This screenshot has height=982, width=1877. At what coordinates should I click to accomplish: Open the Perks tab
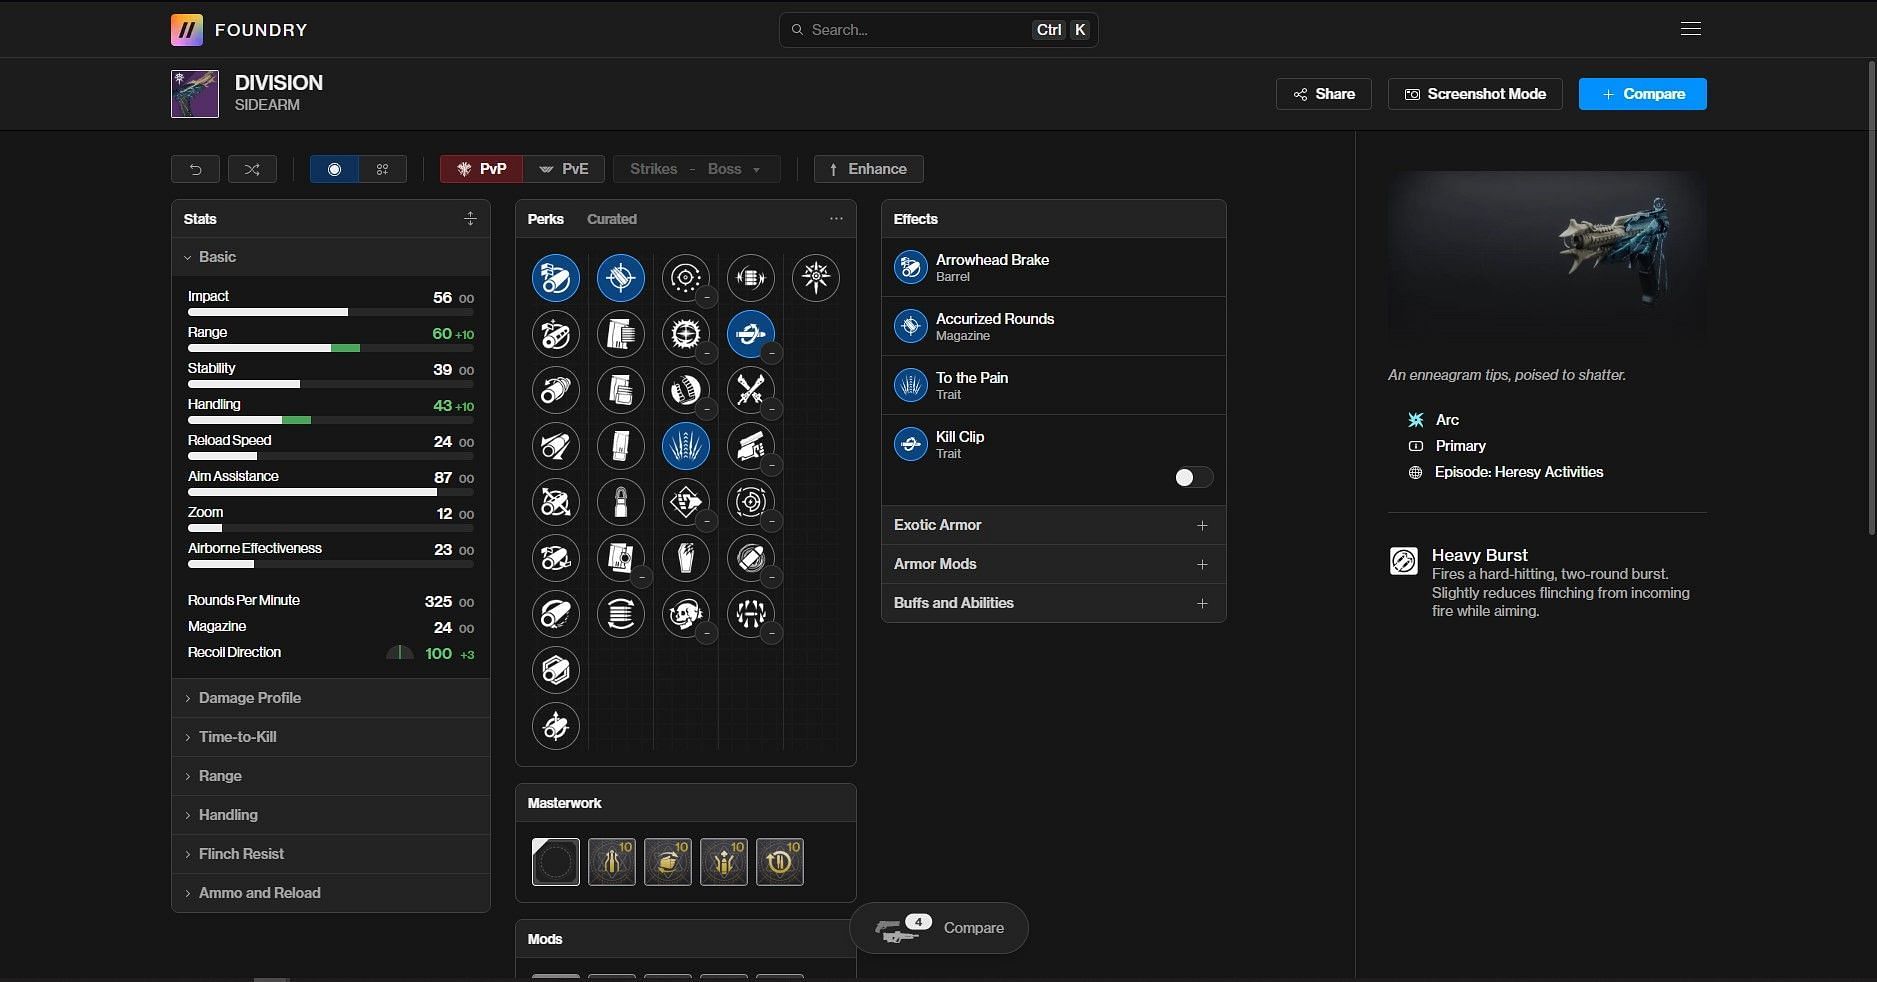coord(546,219)
